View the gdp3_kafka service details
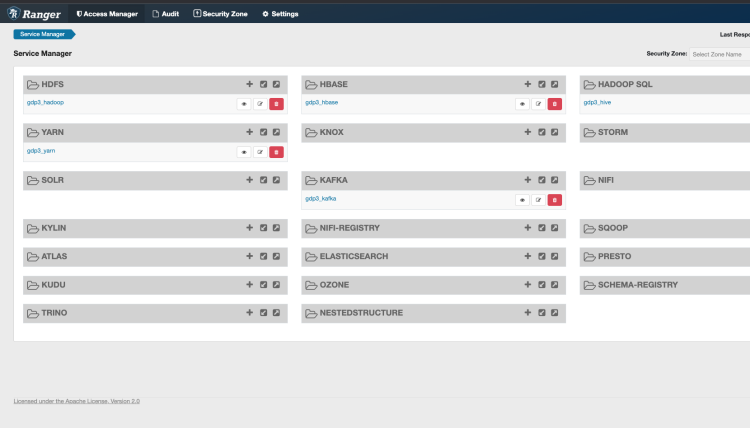This screenshot has width=750, height=428. [522, 200]
